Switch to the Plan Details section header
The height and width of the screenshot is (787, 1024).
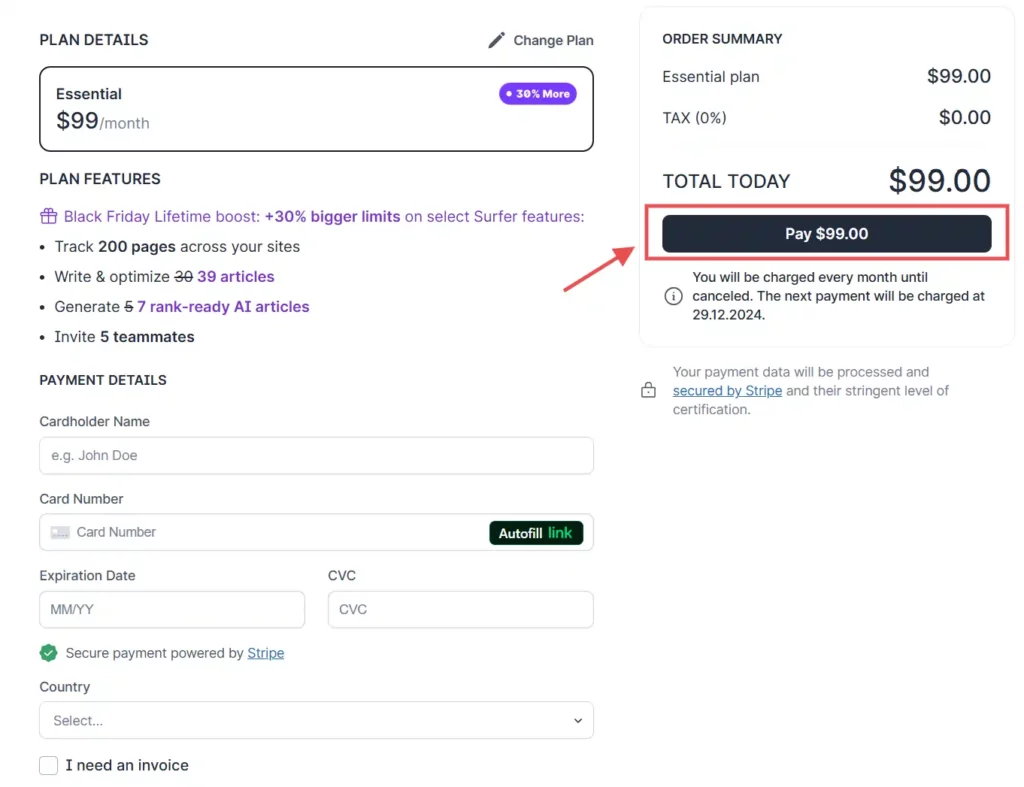coord(93,40)
